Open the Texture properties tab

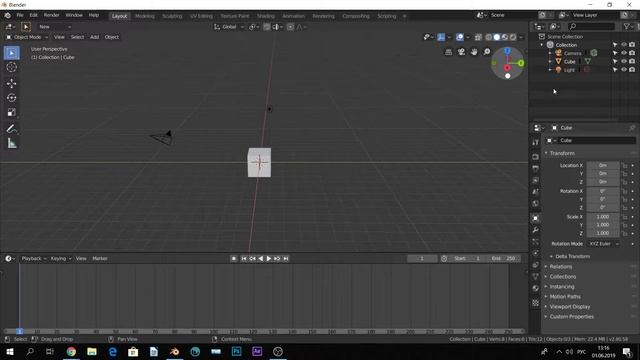536,303
